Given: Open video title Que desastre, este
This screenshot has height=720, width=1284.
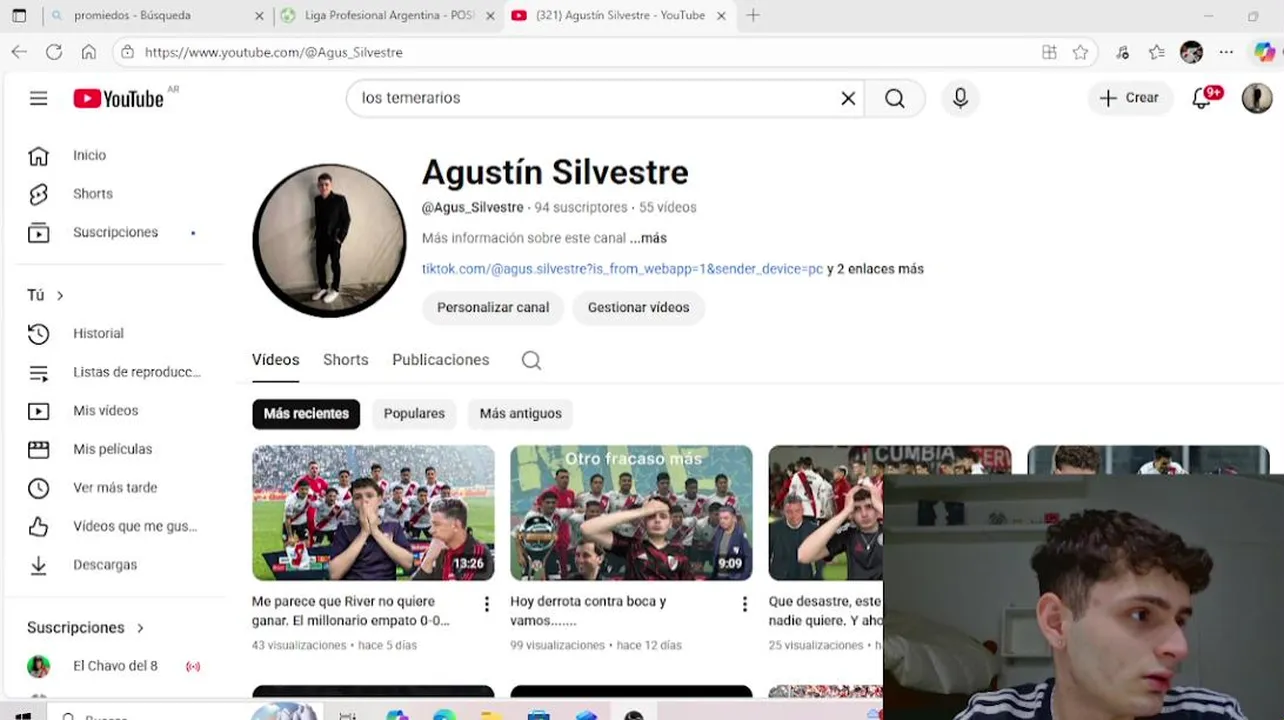Looking at the screenshot, I should (x=825, y=611).
